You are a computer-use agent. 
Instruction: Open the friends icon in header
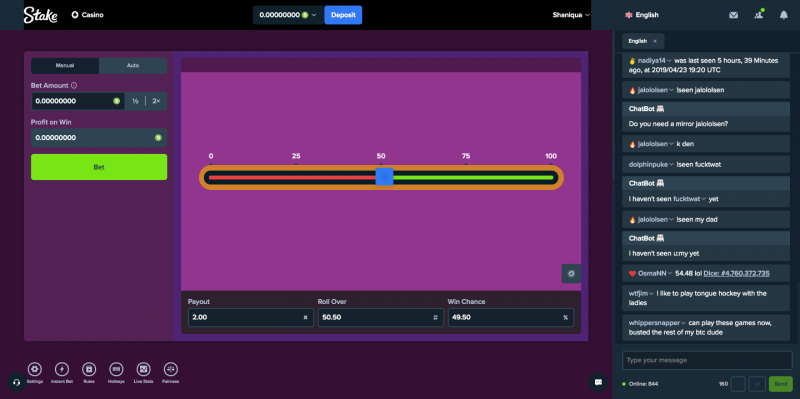[x=758, y=15]
